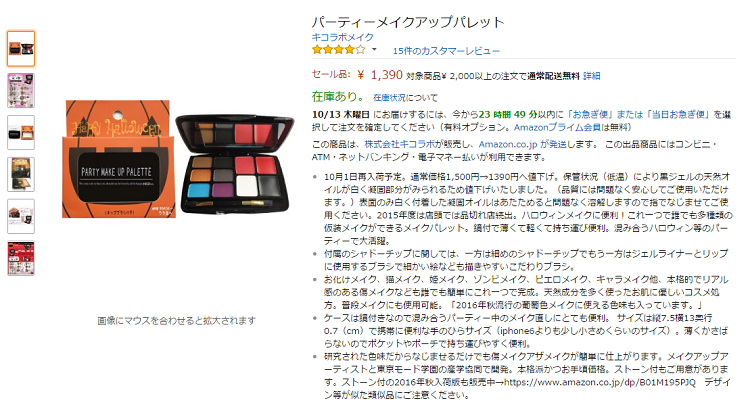Screen dimensions: 750x409
Task: Select the first product thumbnail with orange border
Action: pyautogui.click(x=21, y=48)
